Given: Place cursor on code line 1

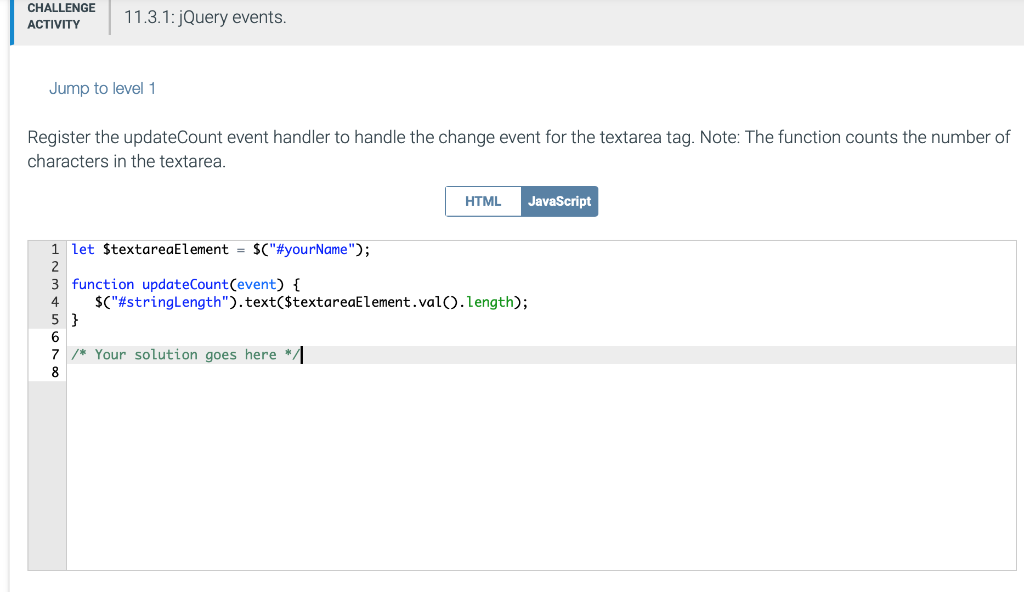Looking at the screenshot, I should coord(541,250).
